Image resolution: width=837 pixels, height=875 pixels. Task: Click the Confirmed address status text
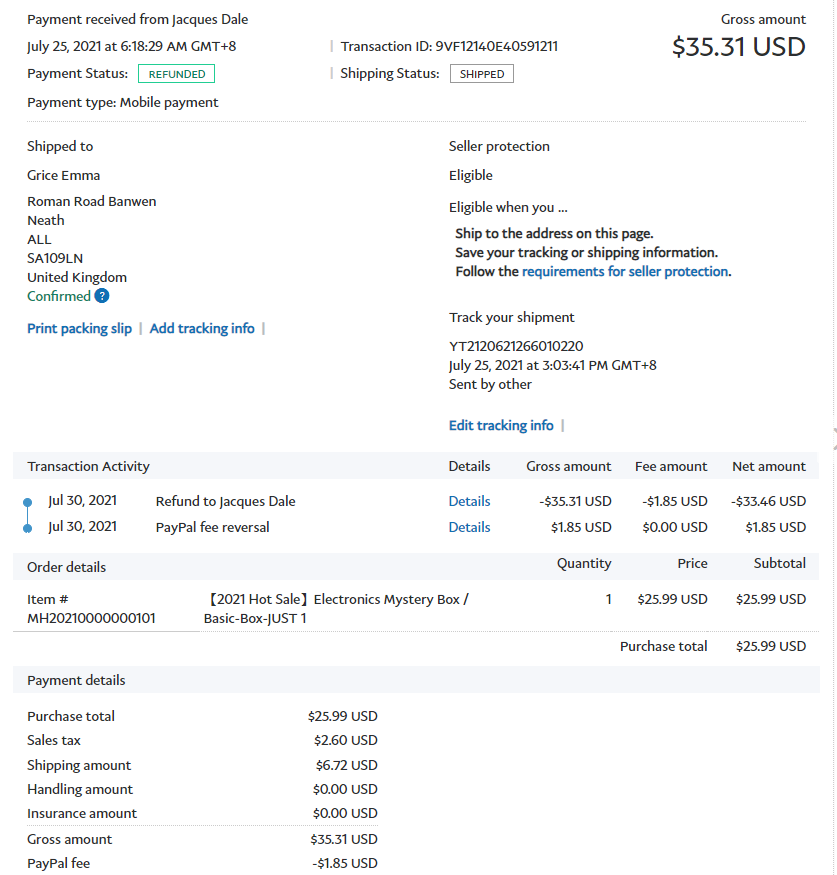58,296
